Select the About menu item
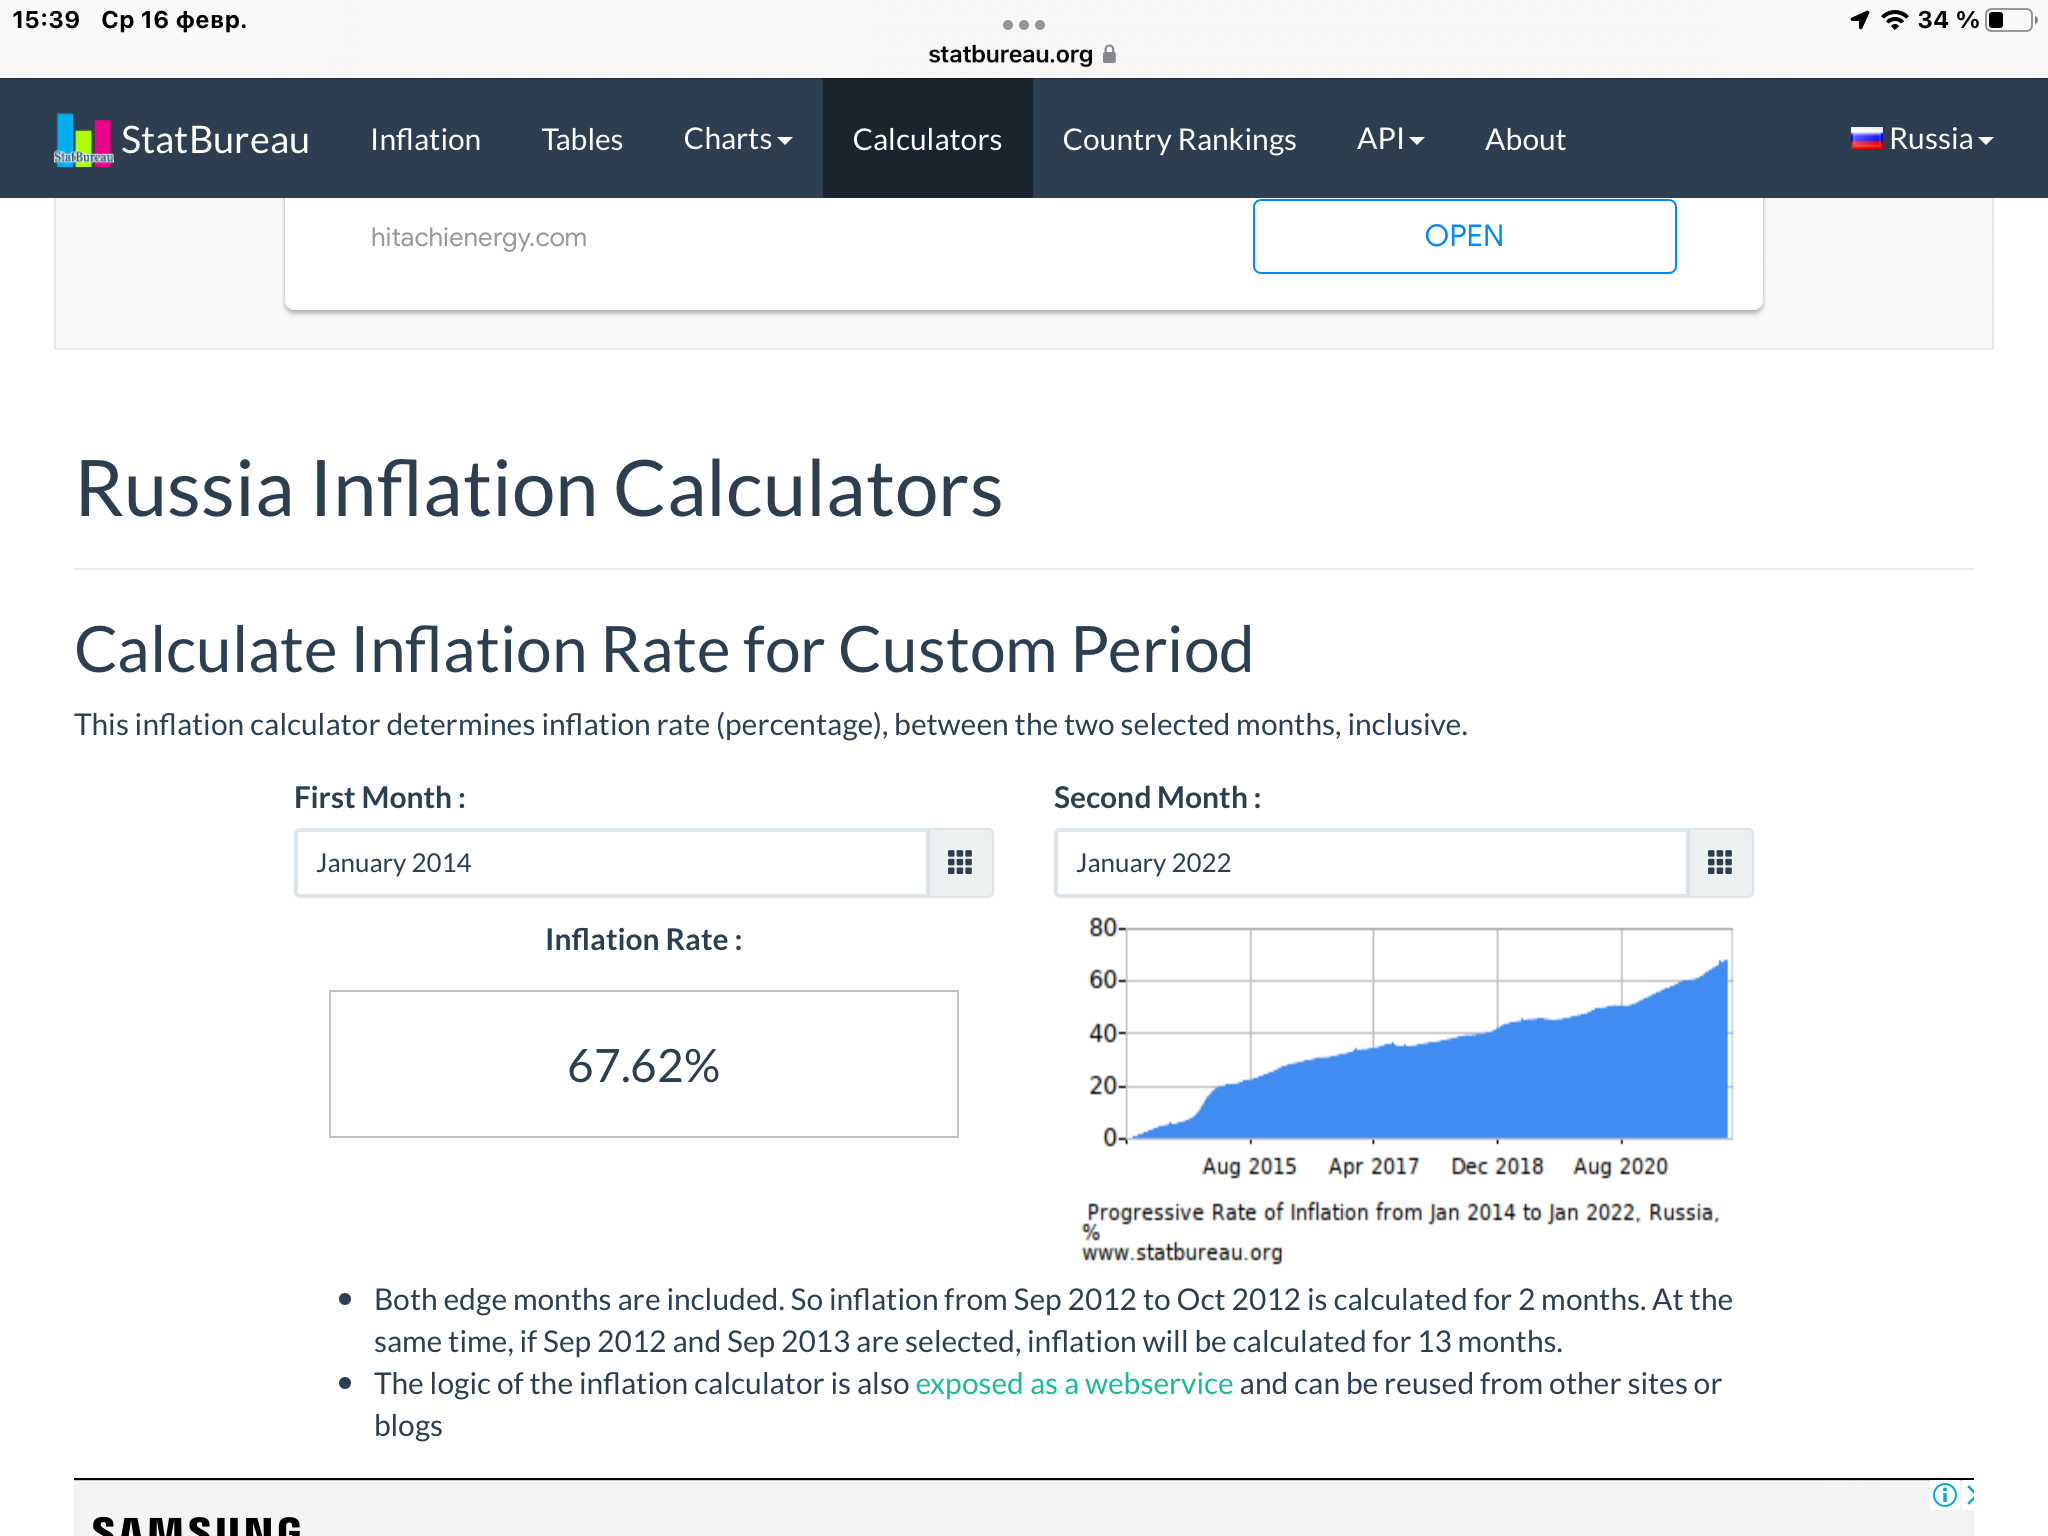Viewport: 2048px width, 1536px height. (x=1525, y=139)
